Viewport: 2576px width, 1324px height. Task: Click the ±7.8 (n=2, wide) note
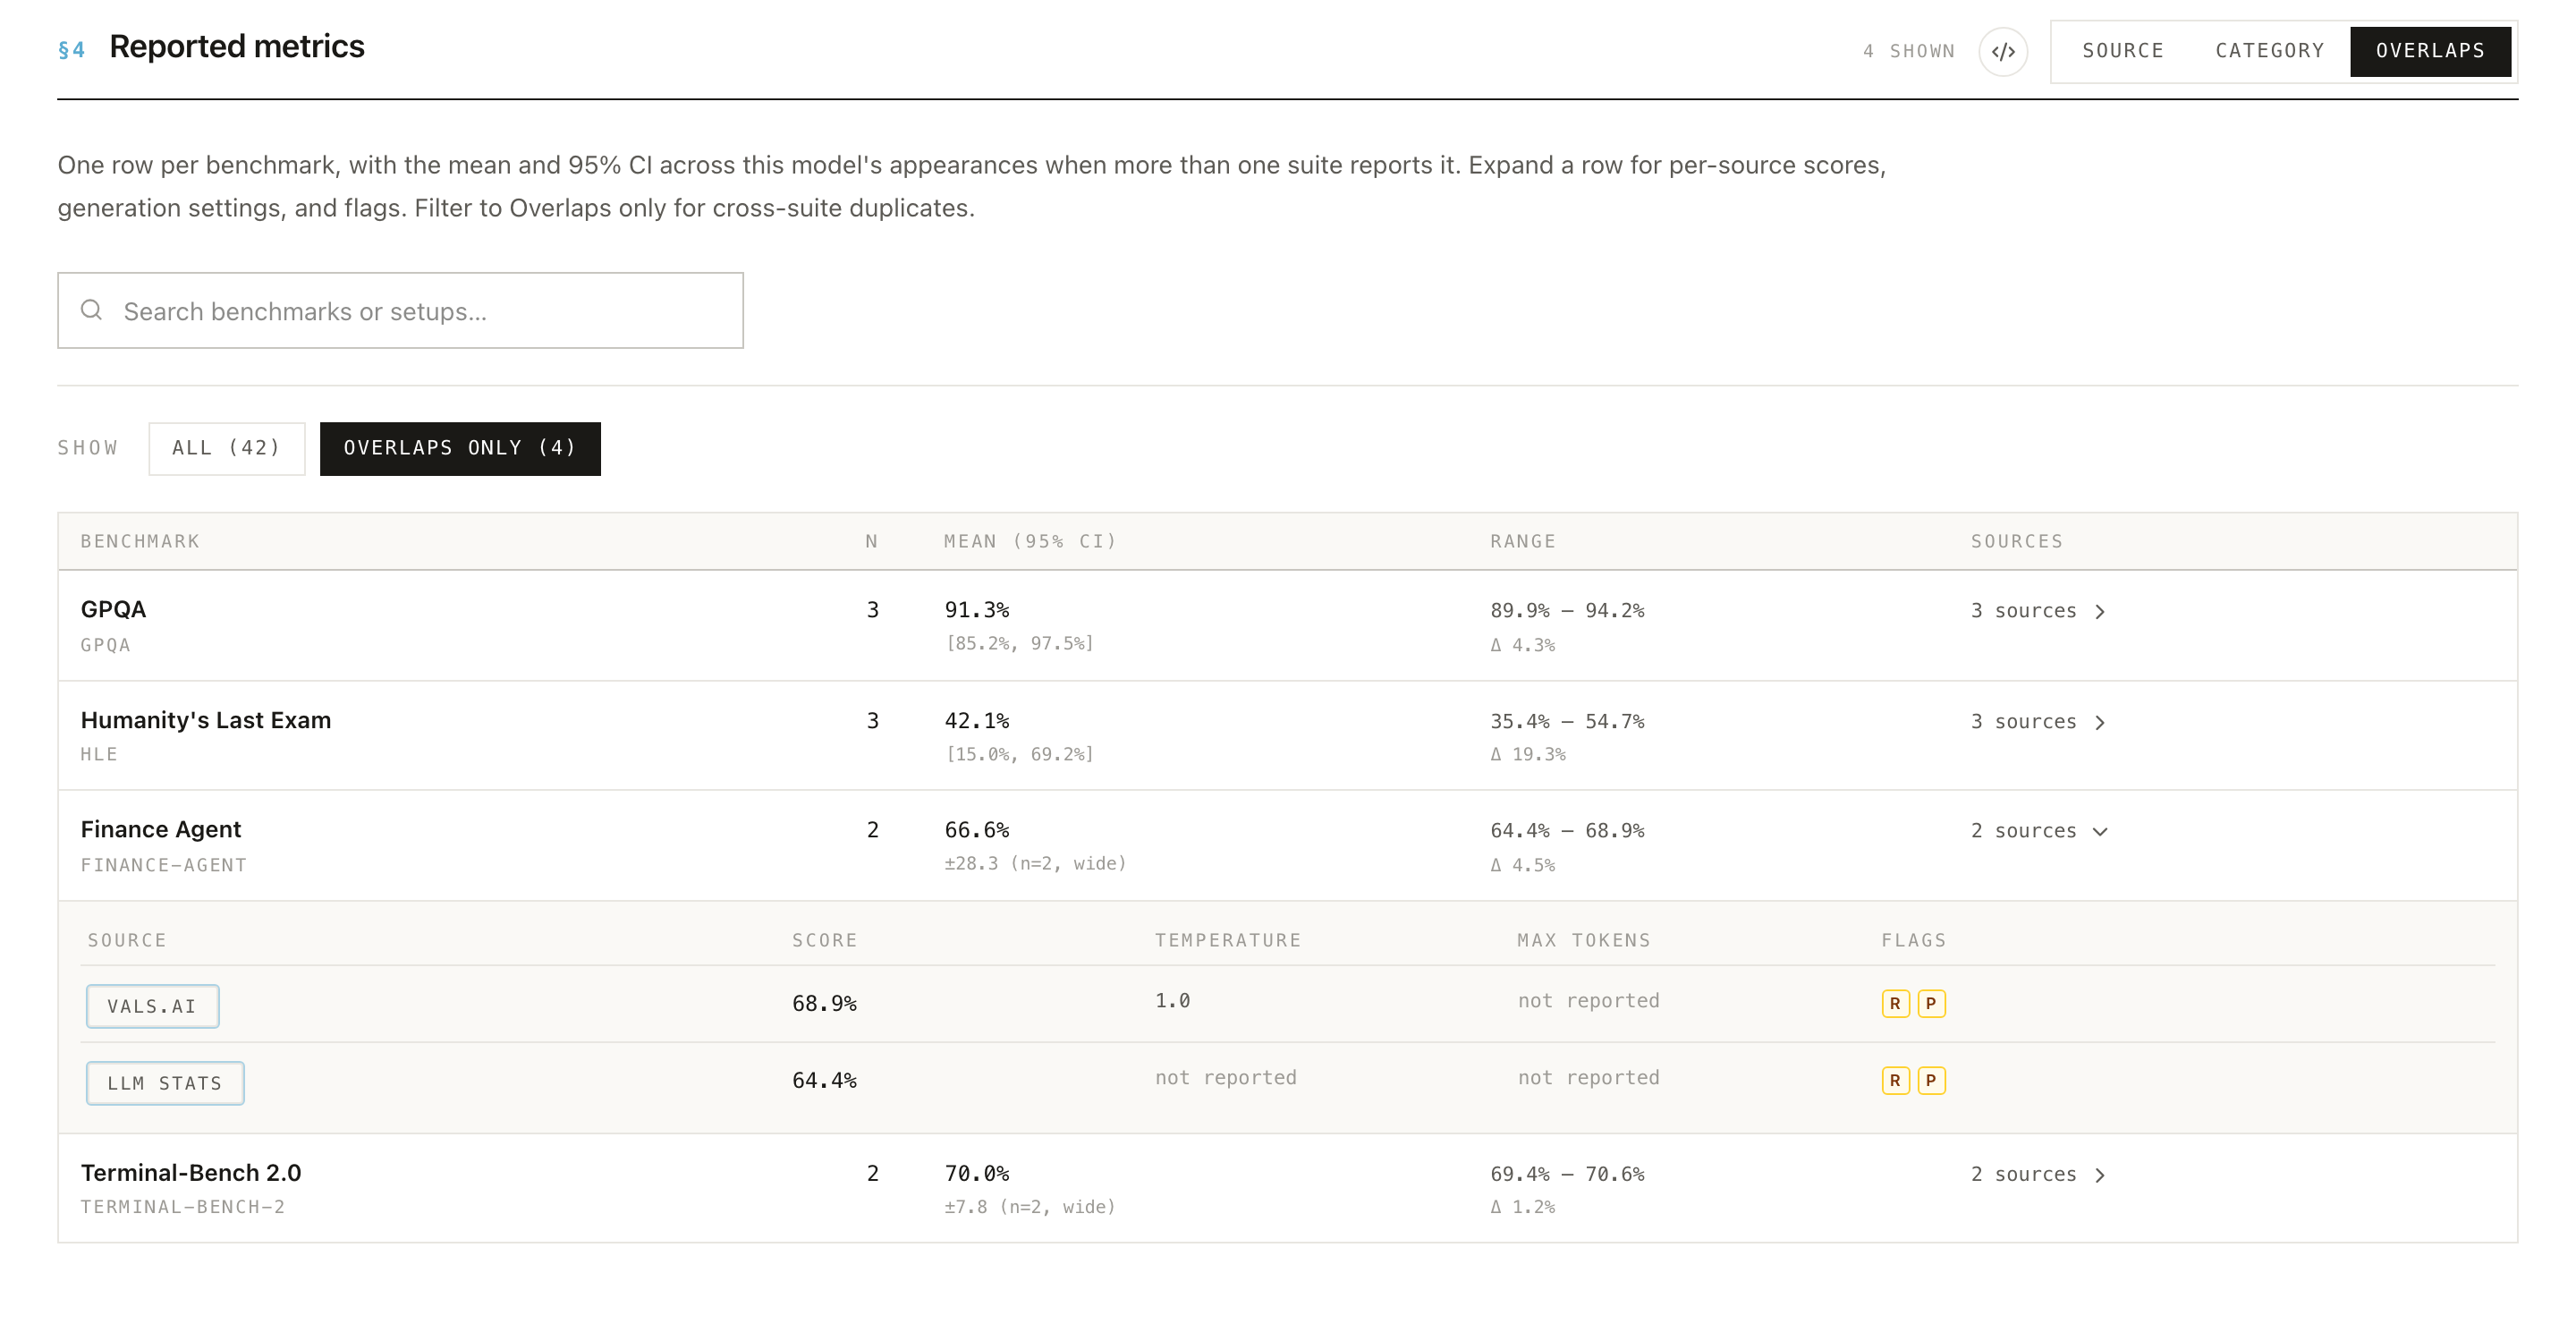1030,1207
